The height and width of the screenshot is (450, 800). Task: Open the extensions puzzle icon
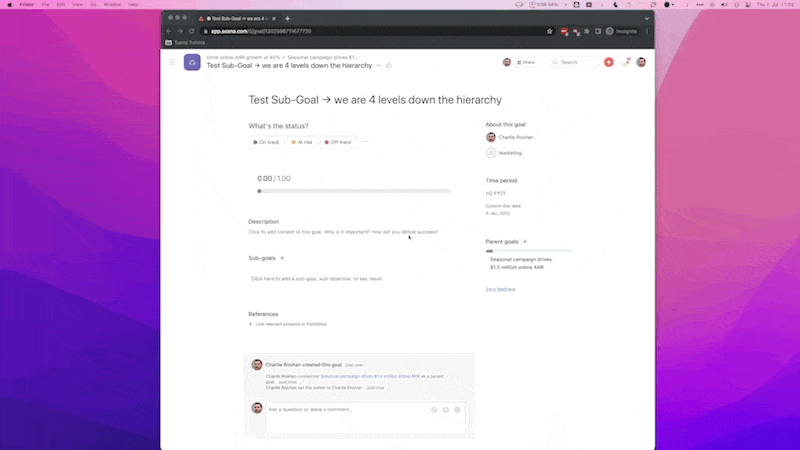[587, 31]
